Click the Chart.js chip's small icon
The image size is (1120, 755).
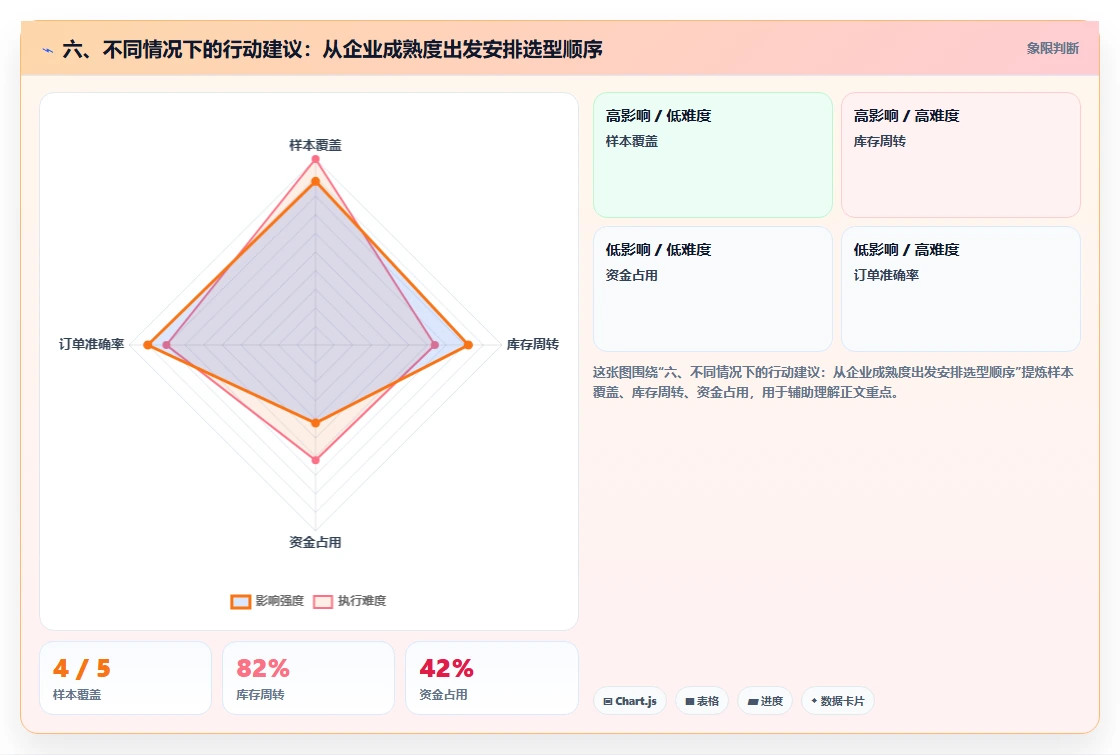click(x=608, y=701)
